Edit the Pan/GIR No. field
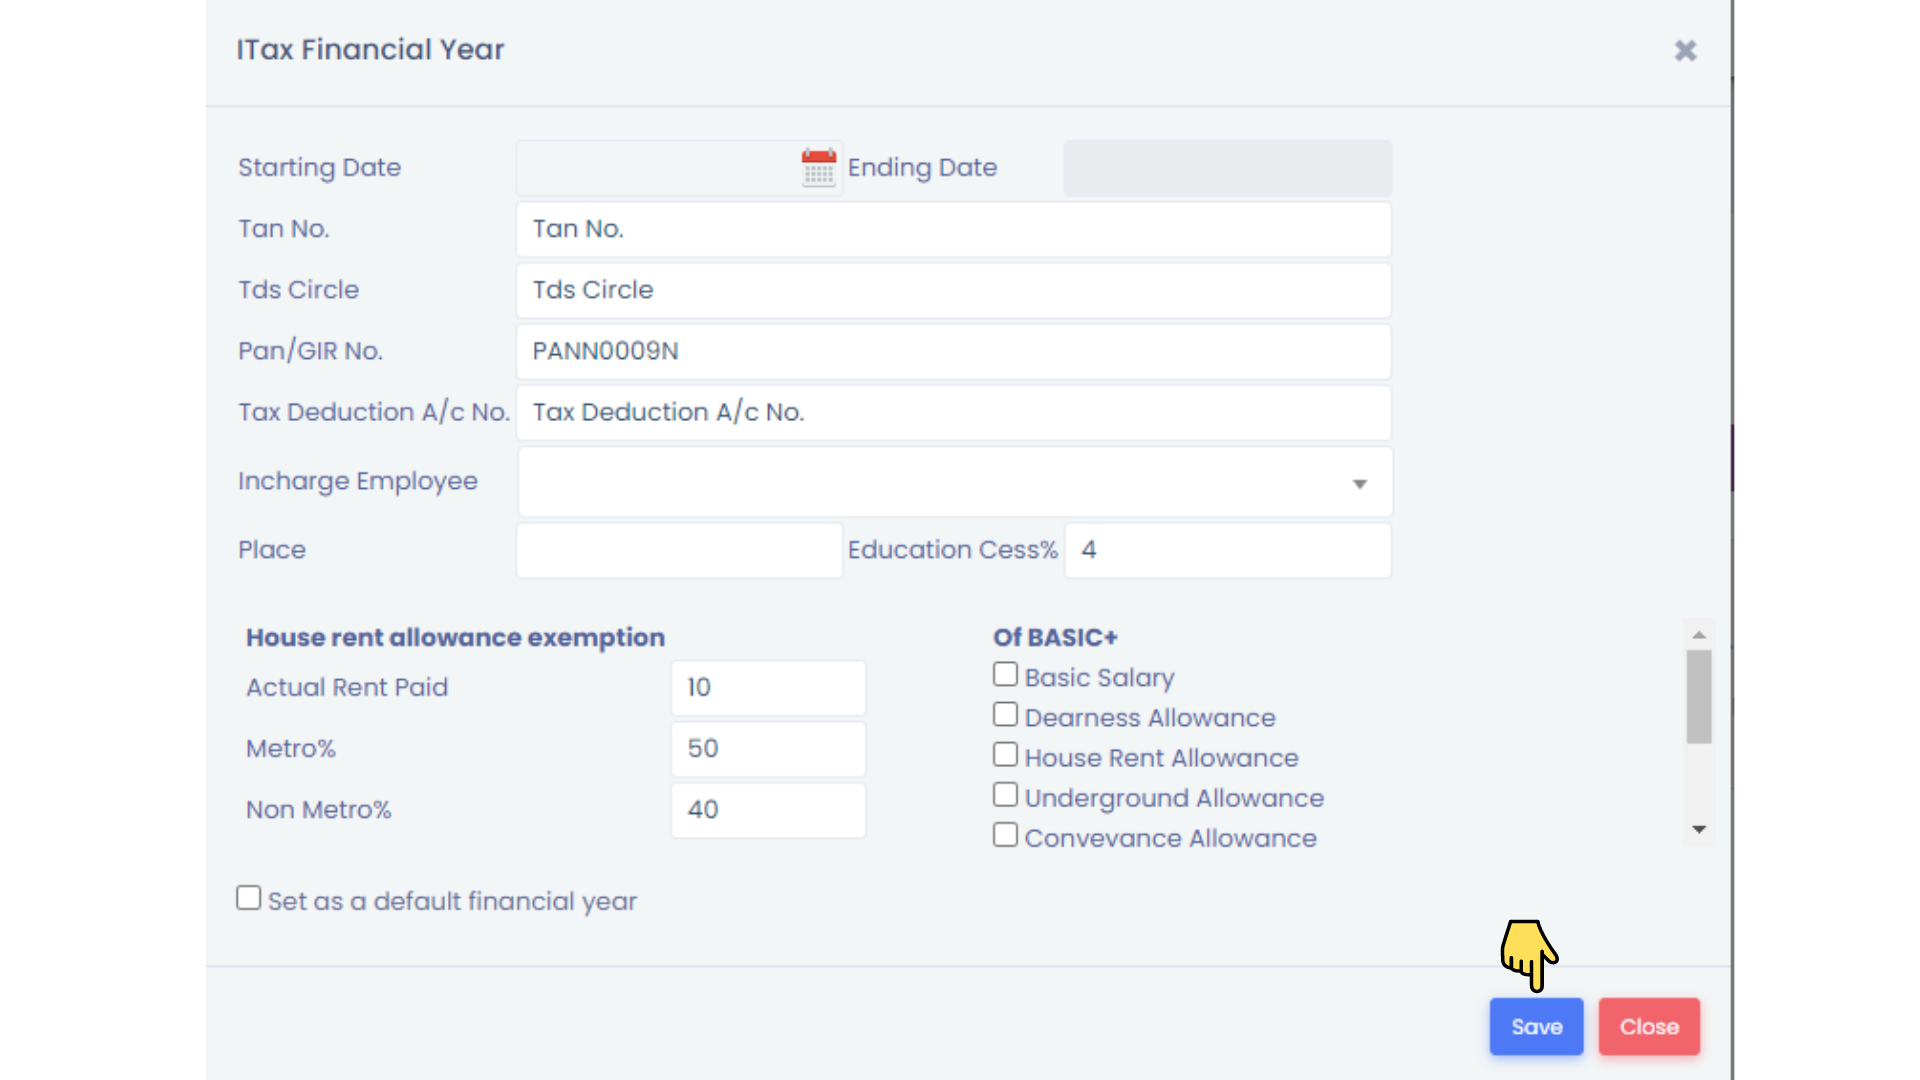 953,351
